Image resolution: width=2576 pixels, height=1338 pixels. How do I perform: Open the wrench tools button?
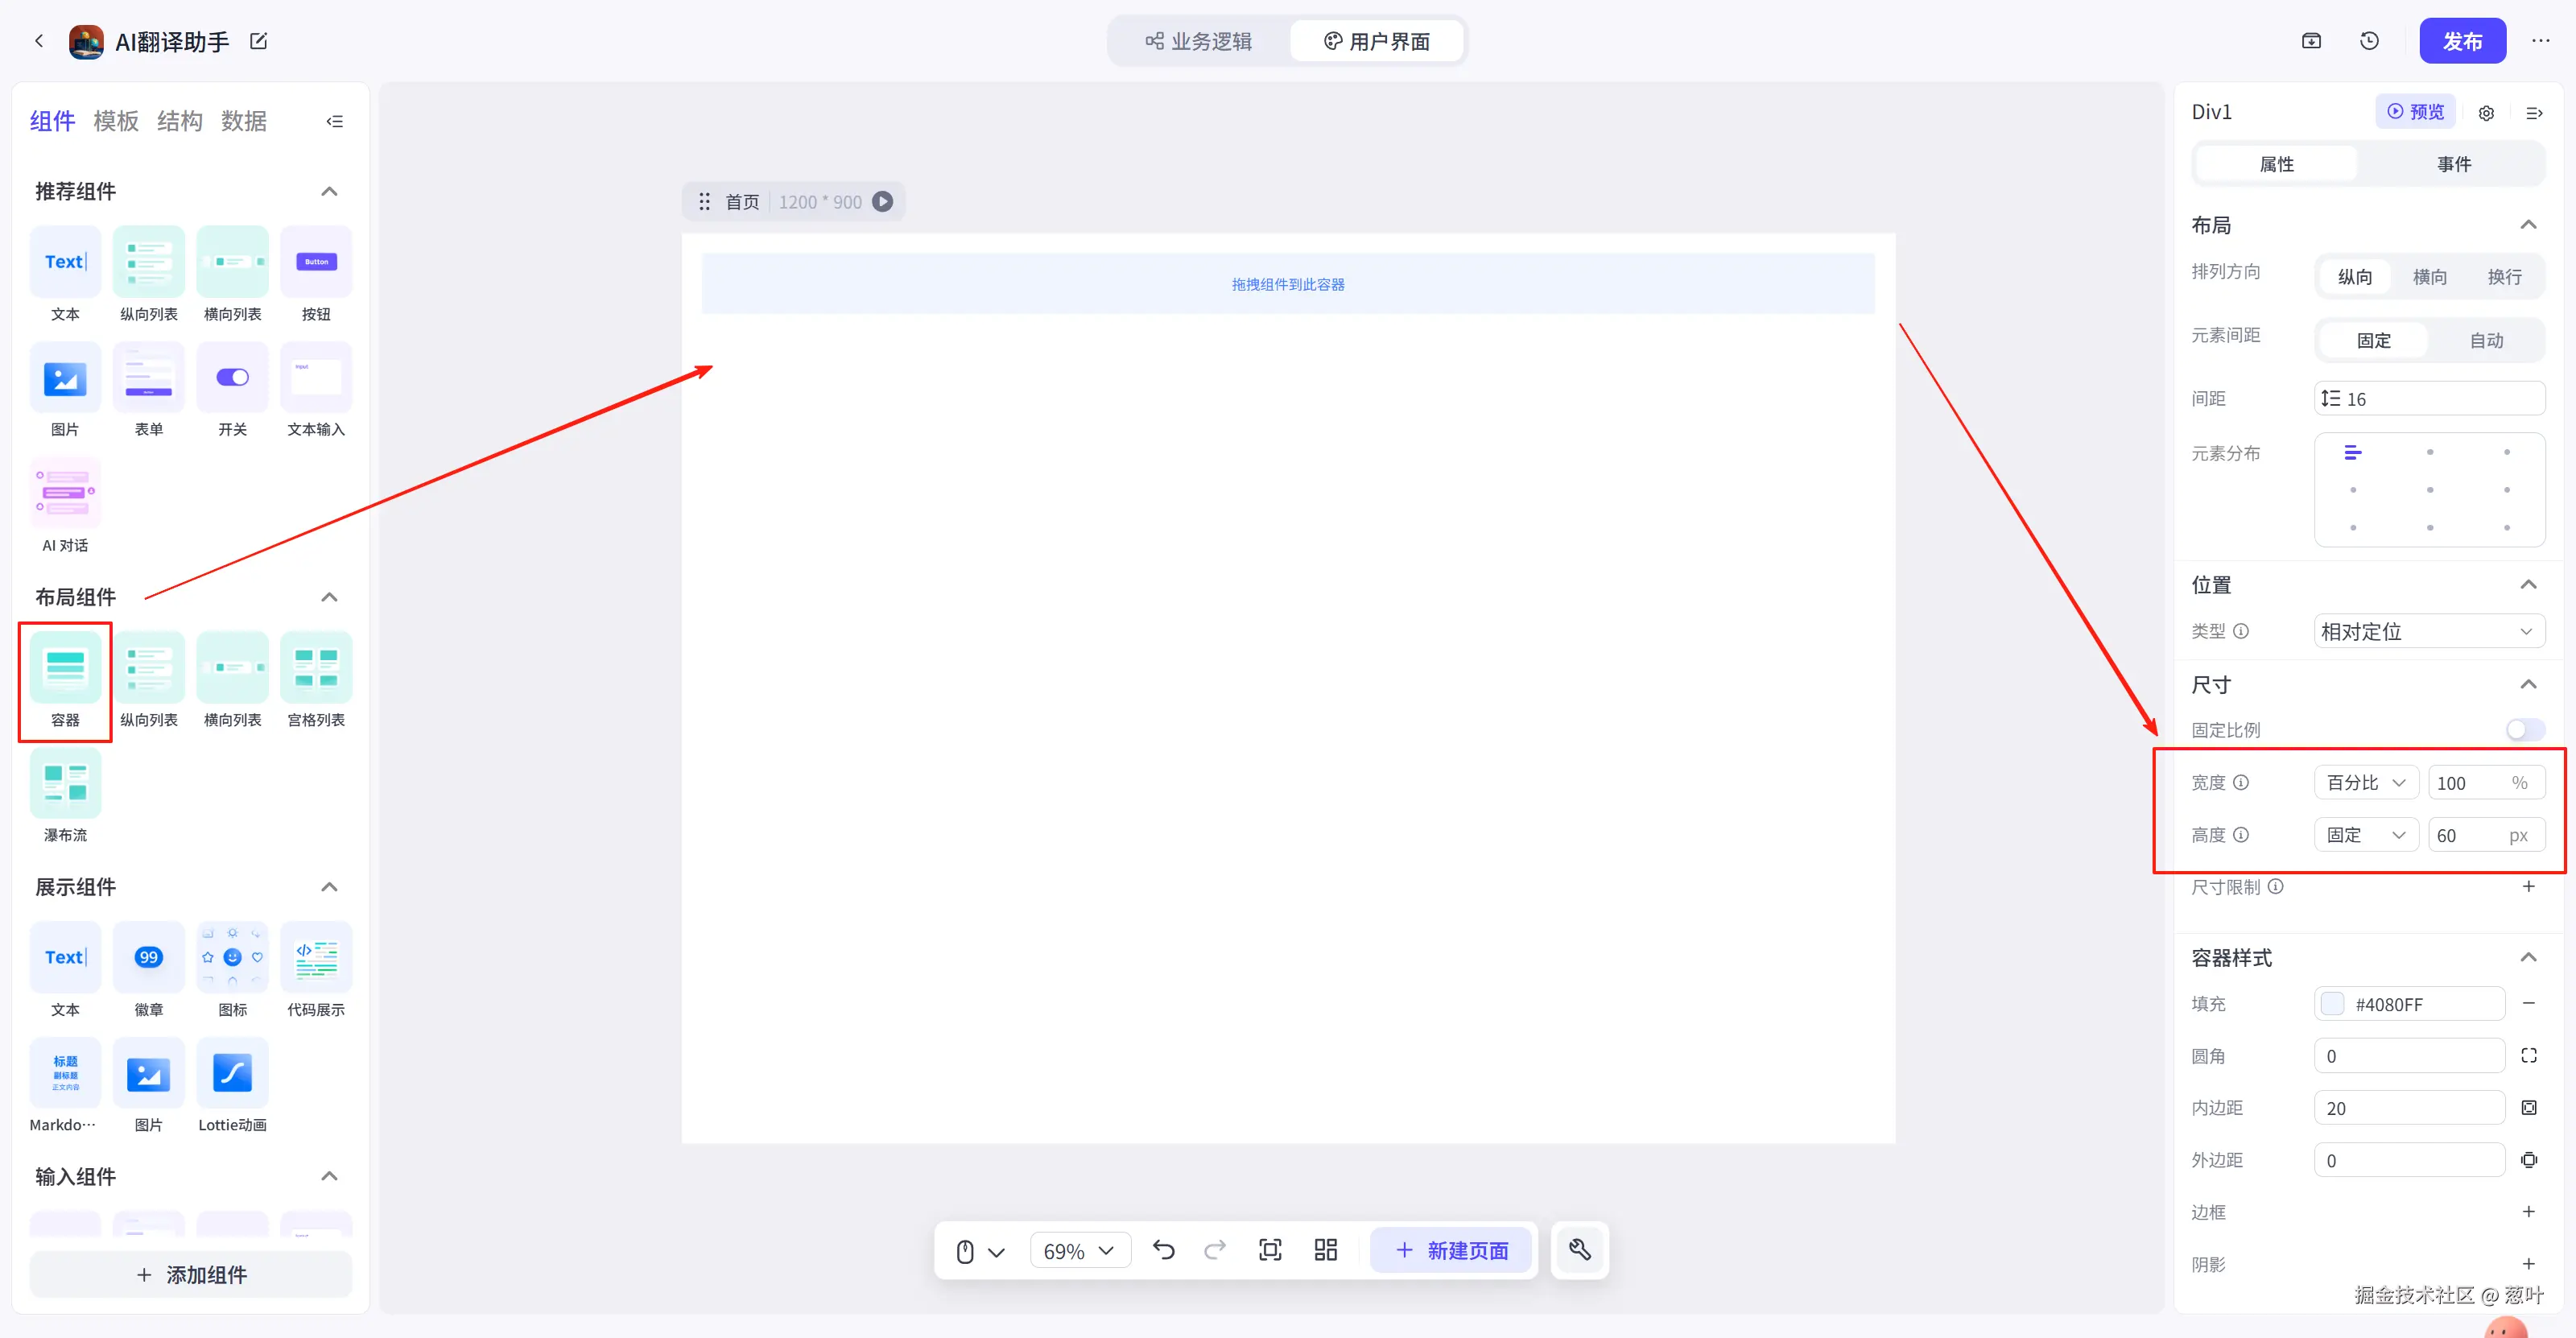[x=1579, y=1250]
